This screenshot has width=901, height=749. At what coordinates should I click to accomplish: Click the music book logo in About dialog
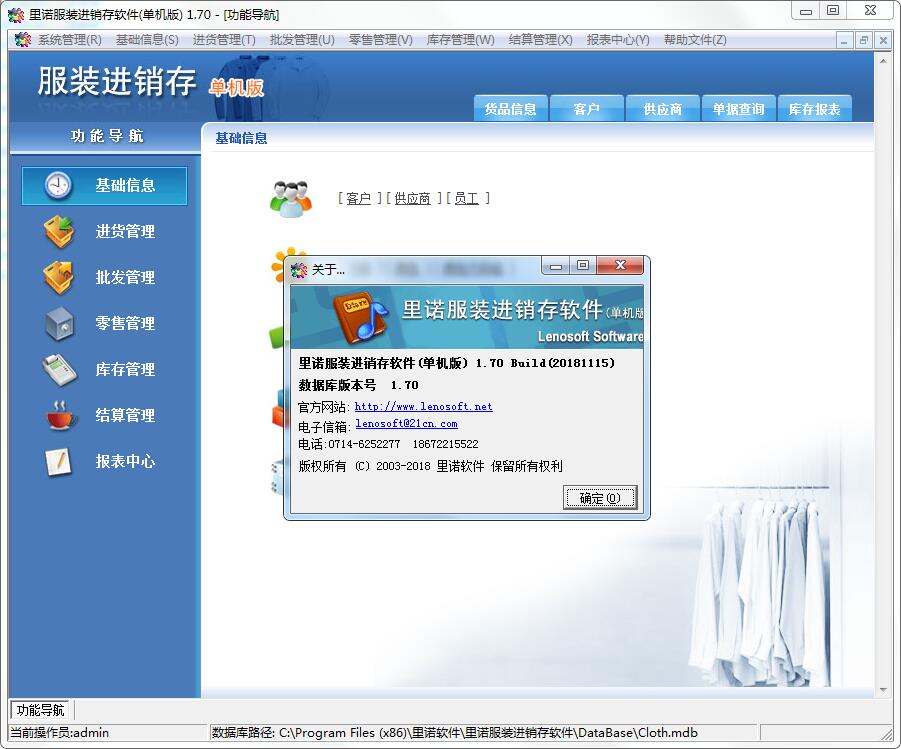361,316
